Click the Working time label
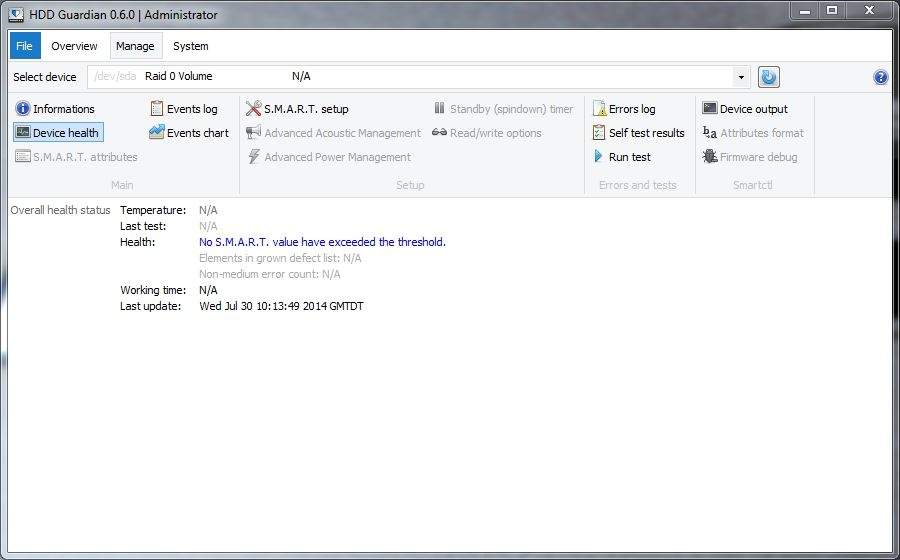Screen dimensions: 900x560 pos(153,290)
